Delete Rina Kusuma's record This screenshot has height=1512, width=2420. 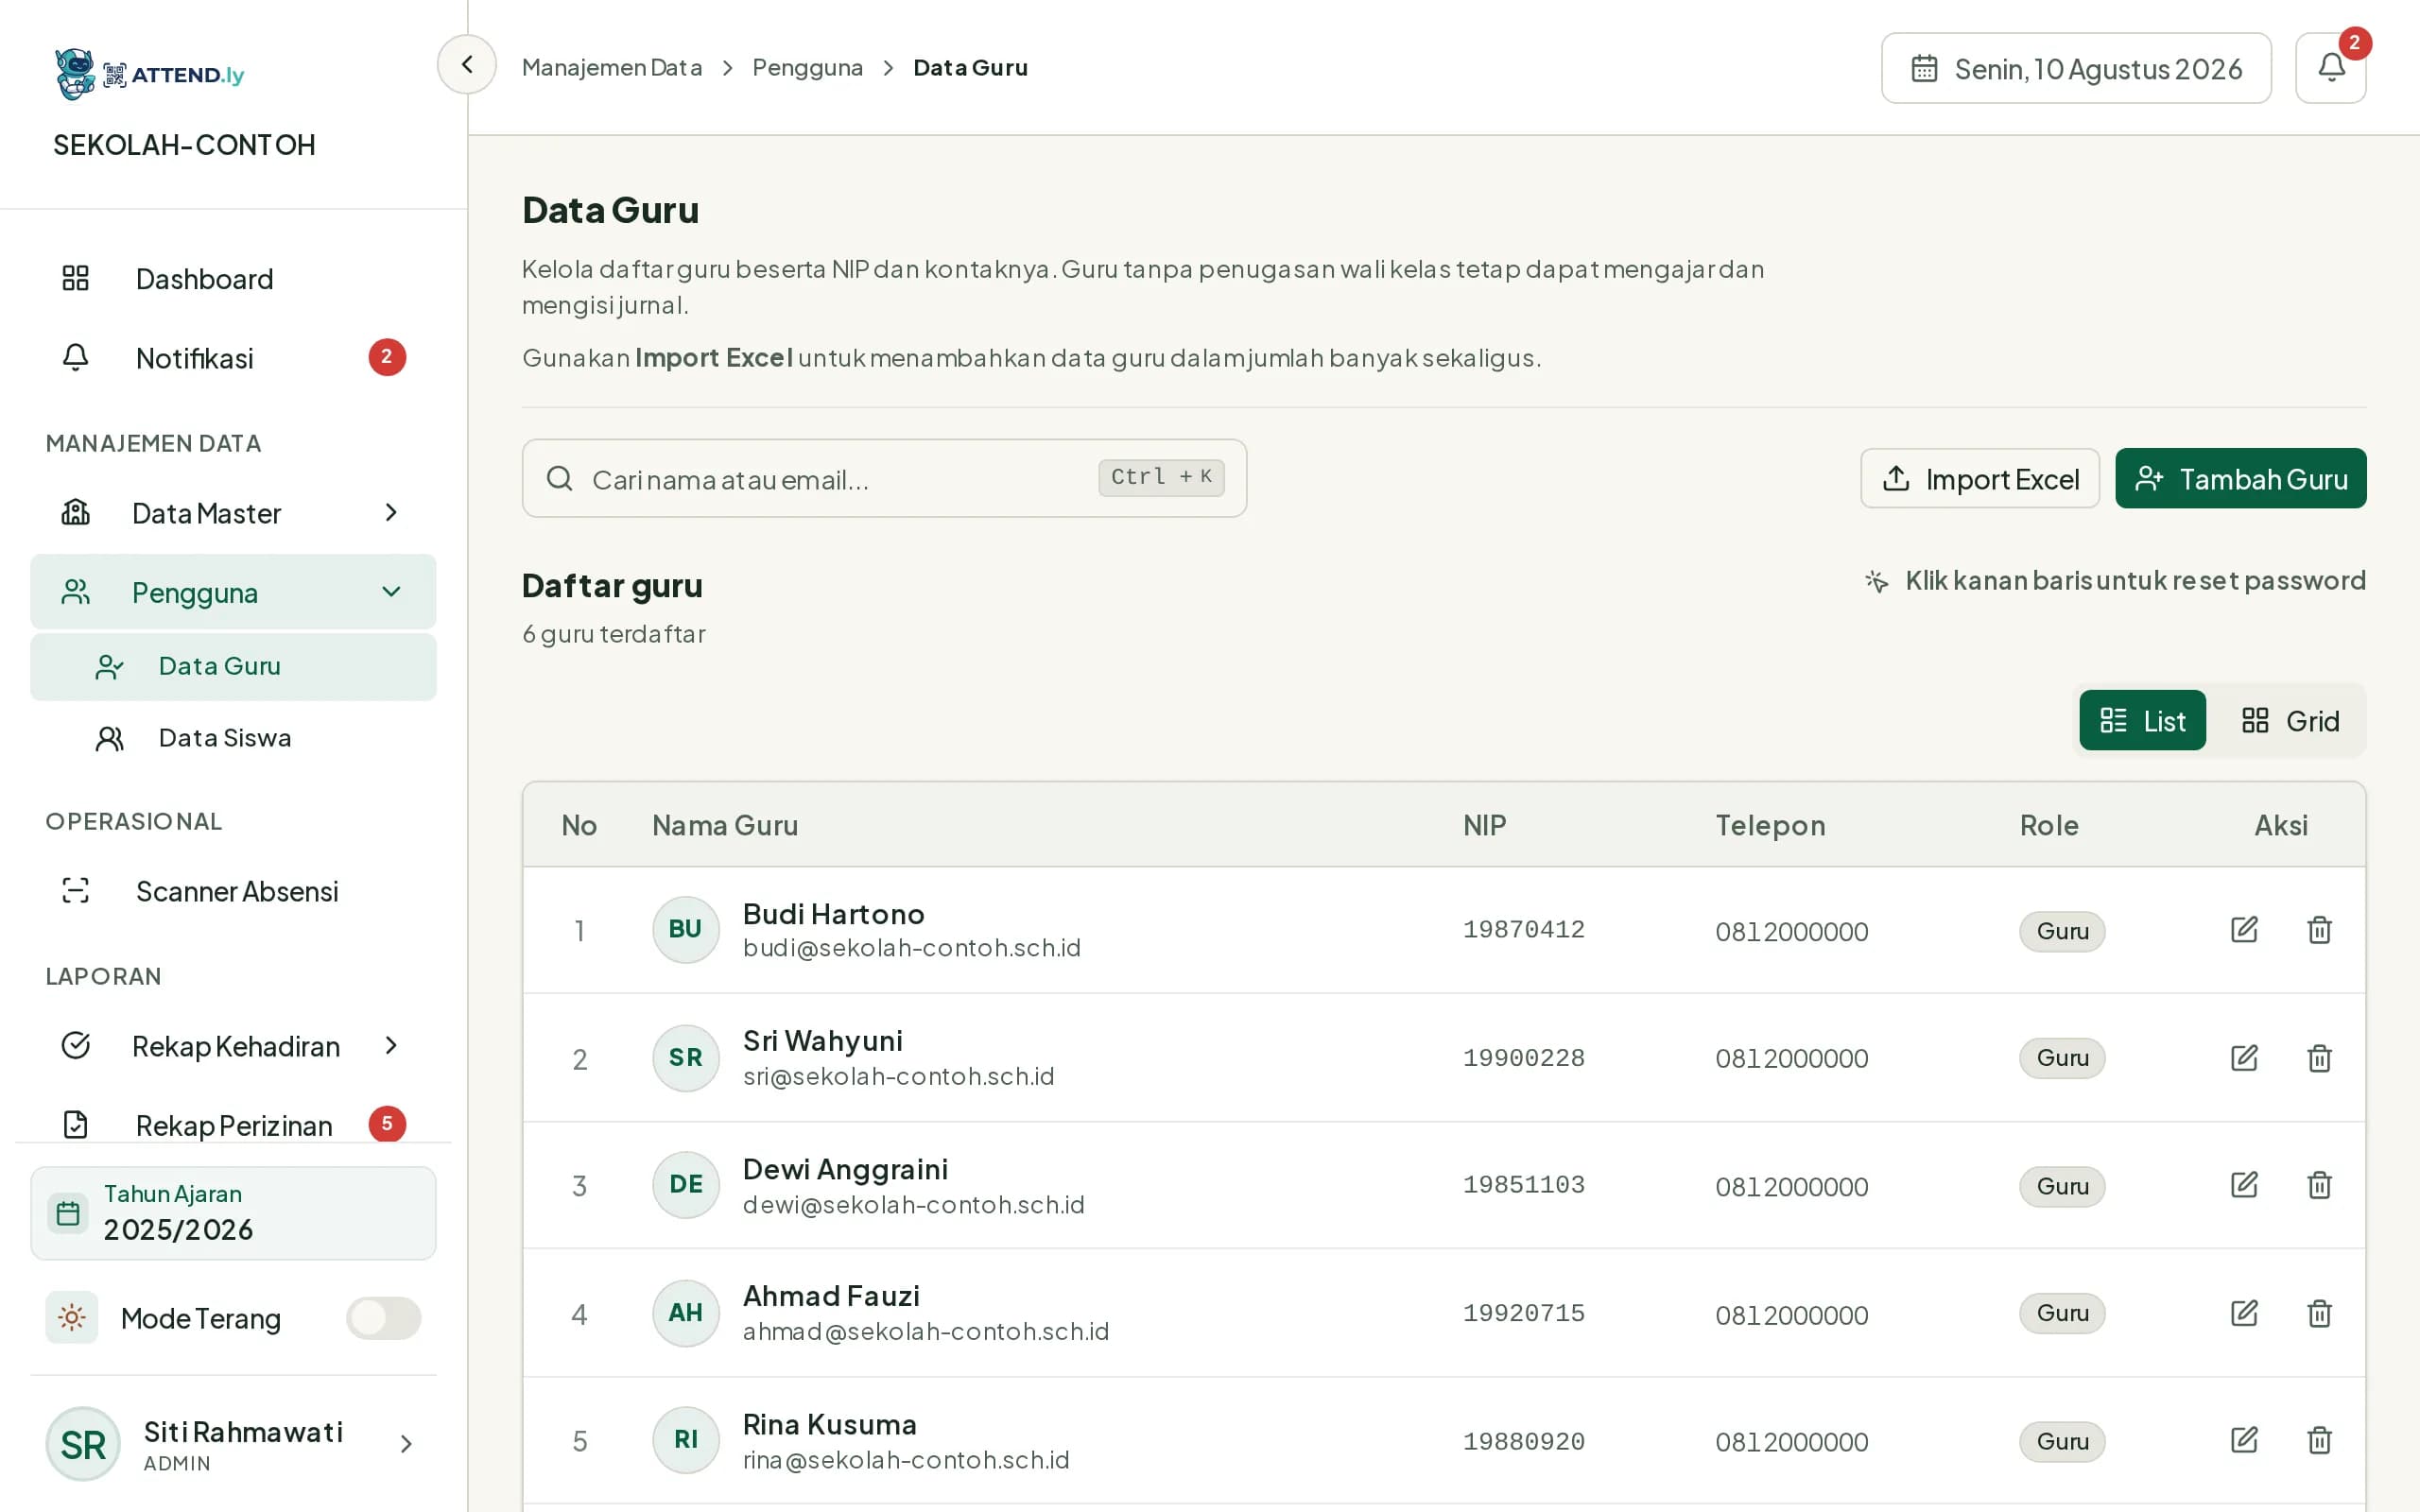2319,1440
